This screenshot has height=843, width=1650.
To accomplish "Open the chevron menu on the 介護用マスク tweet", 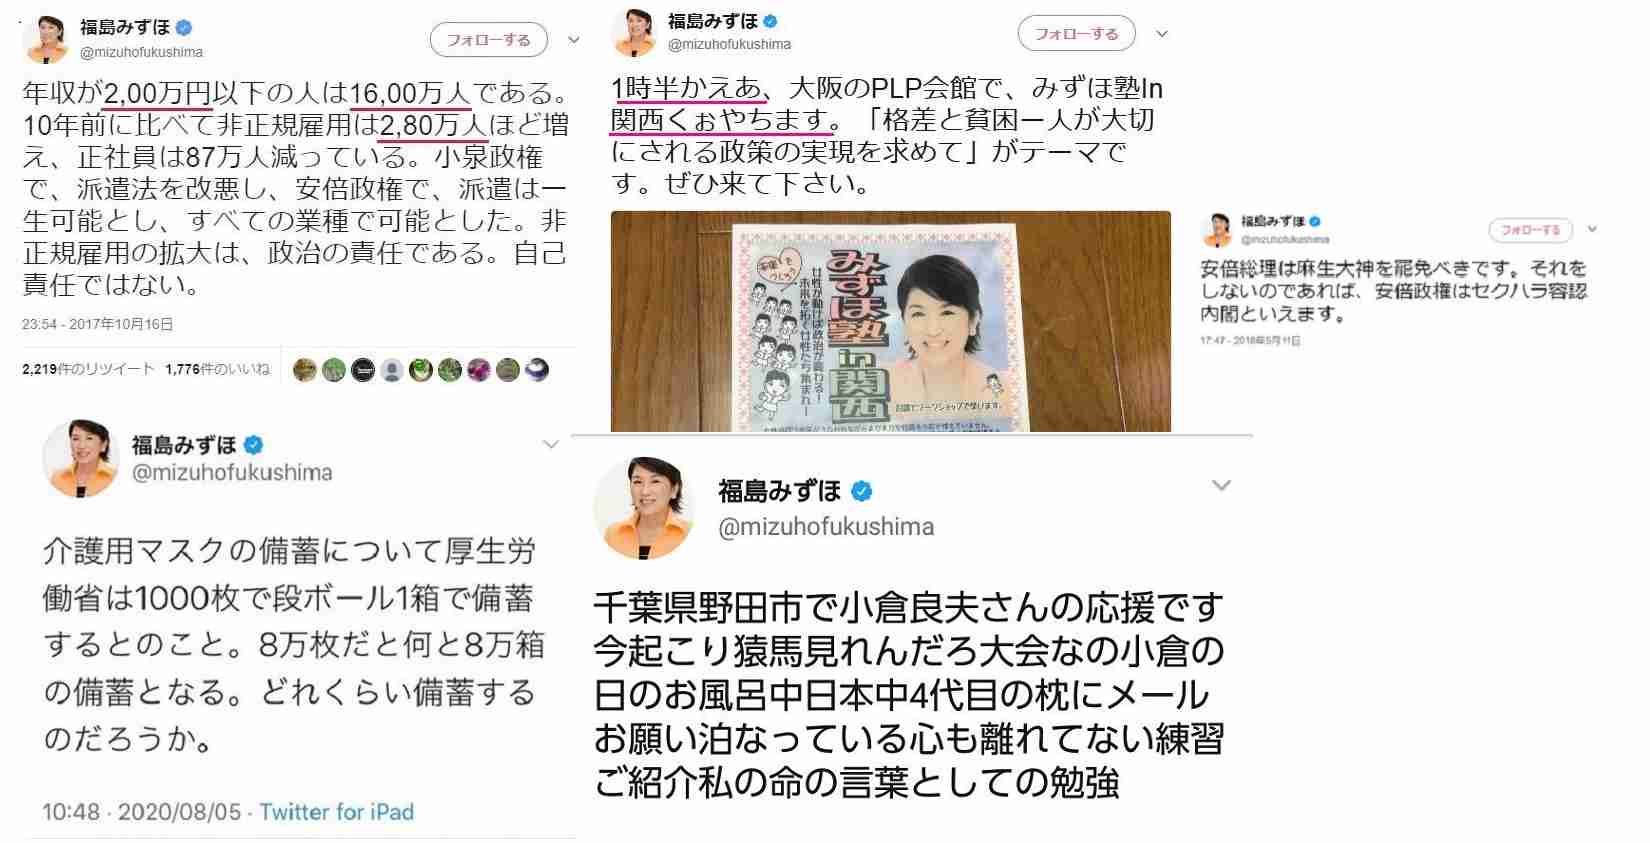I will pyautogui.click(x=550, y=444).
